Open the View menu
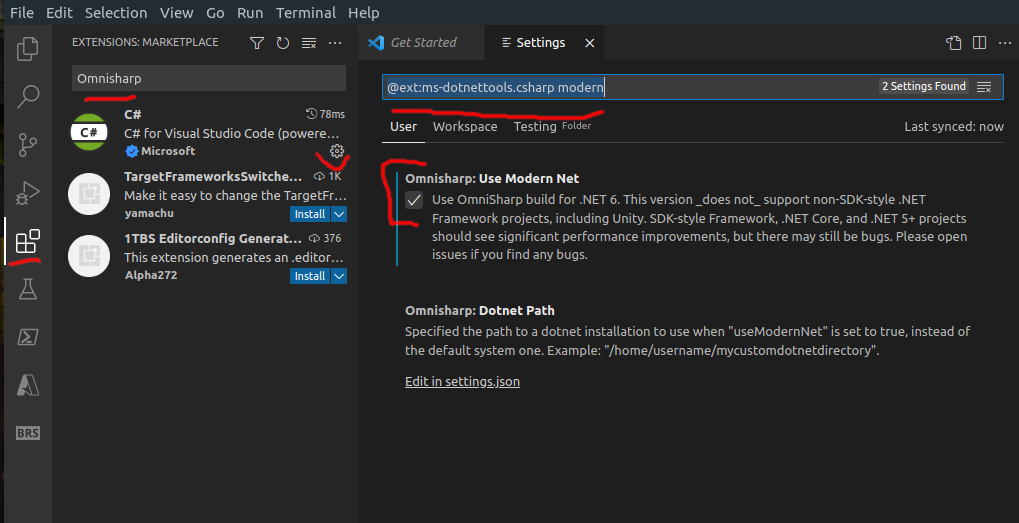Screen dimensions: 1019x523 [x=177, y=13]
